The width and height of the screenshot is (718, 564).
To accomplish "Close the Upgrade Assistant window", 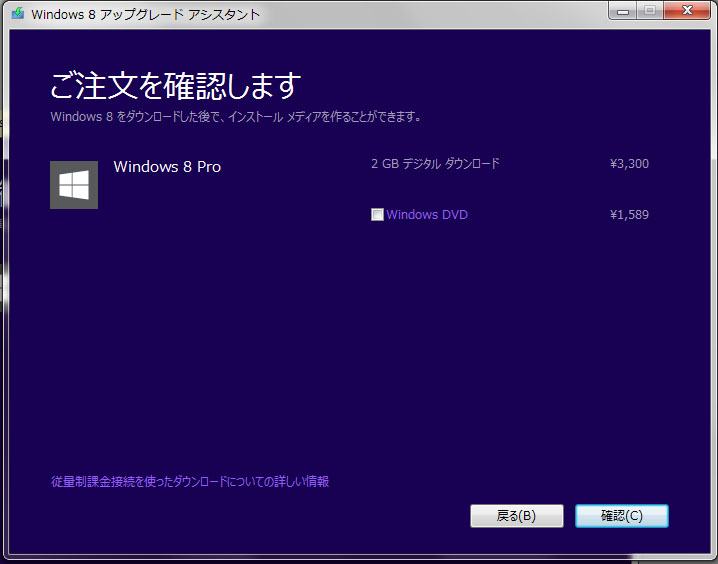I will pyautogui.click(x=686, y=11).
